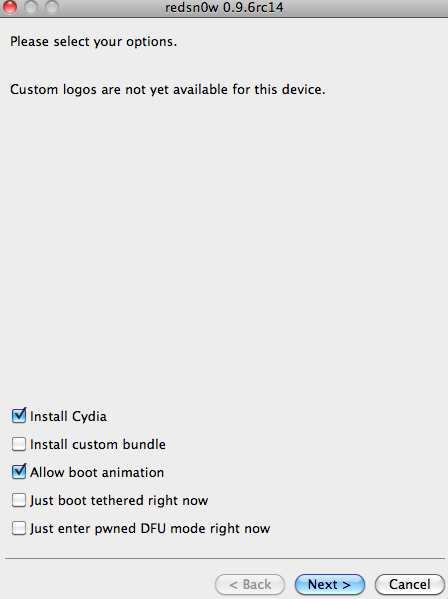Click the "Install custom bundle" label text
The image size is (448, 599).
click(98, 444)
